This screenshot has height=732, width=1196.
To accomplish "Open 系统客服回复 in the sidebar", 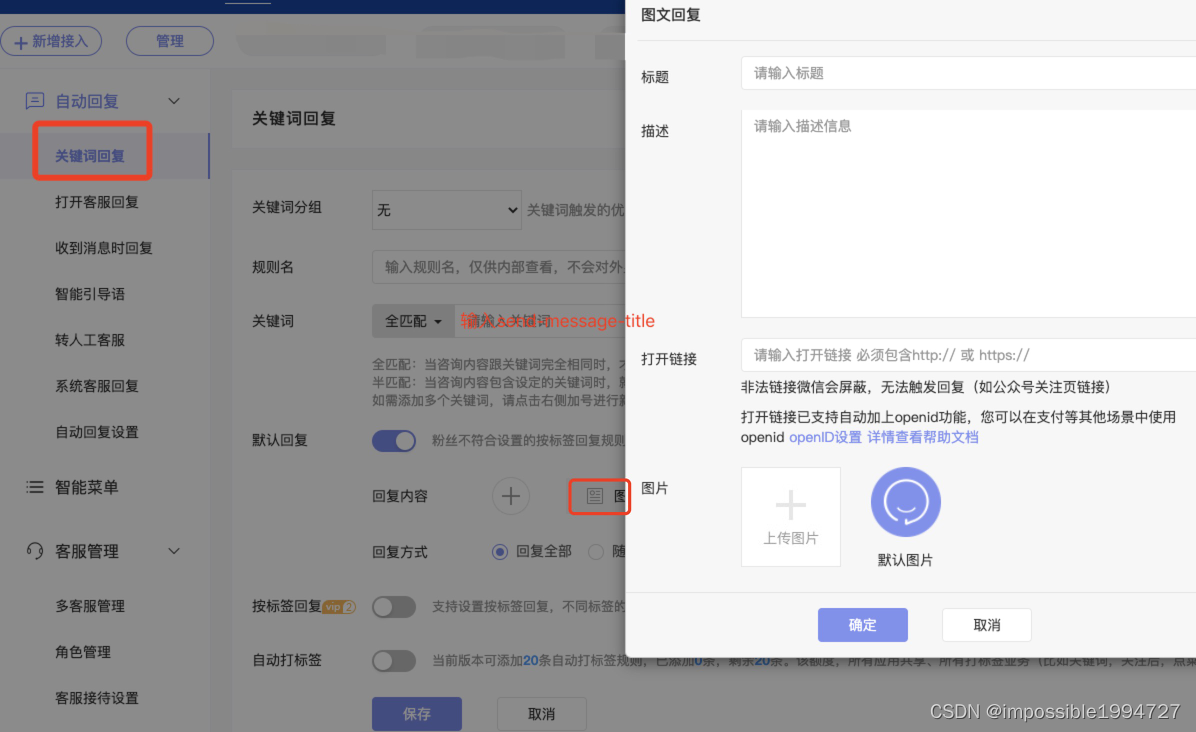I will [97, 386].
